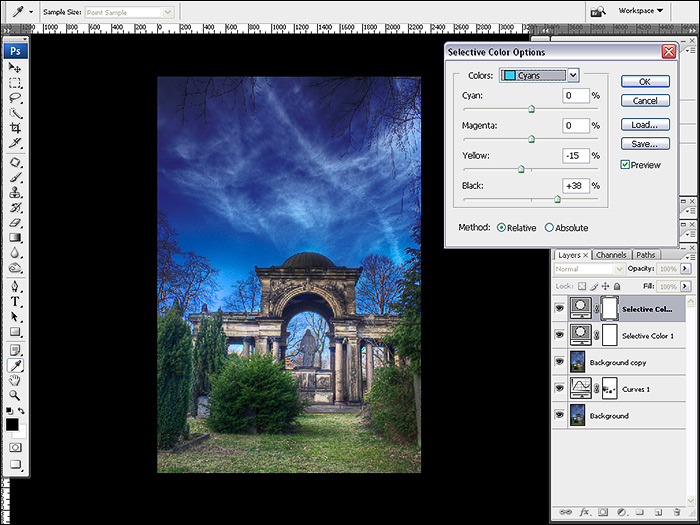Switch to the Channels tab
The height and width of the screenshot is (525, 700).
point(611,255)
